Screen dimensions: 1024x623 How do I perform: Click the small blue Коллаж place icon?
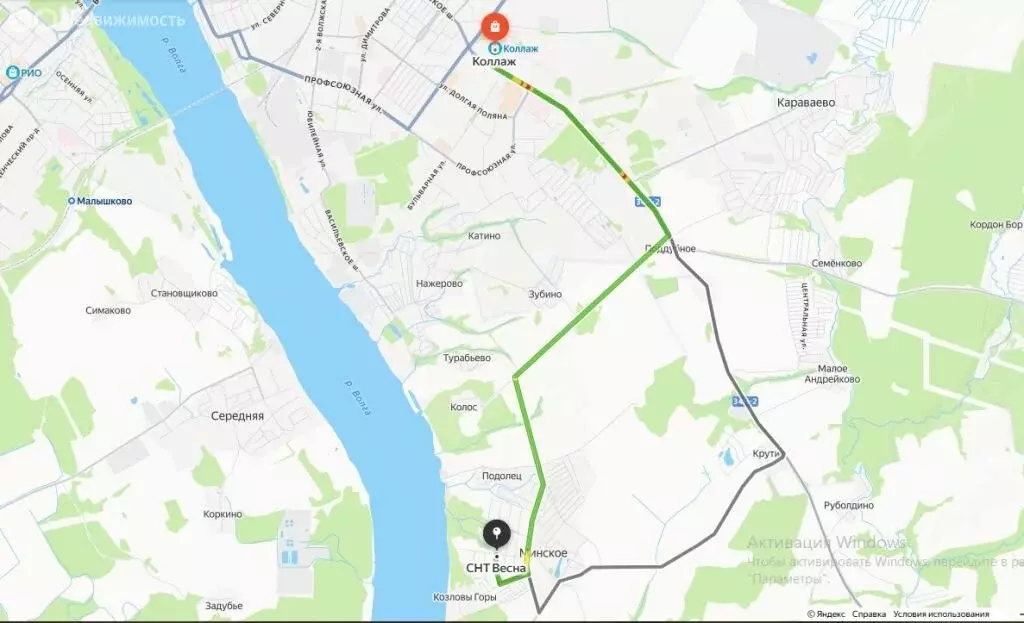(496, 49)
